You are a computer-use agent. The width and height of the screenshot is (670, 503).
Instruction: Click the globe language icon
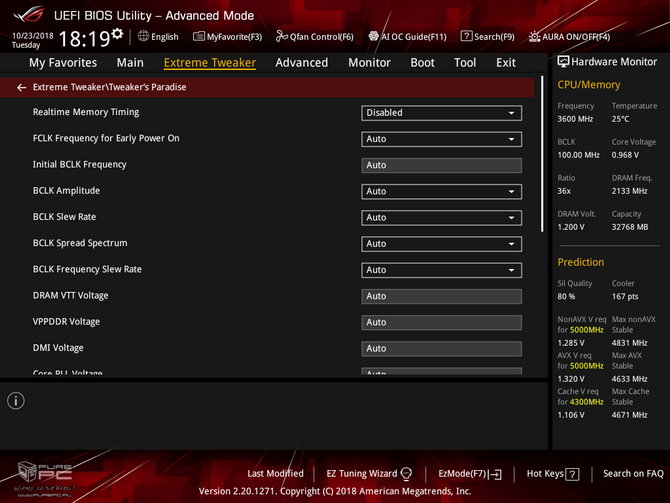click(144, 36)
